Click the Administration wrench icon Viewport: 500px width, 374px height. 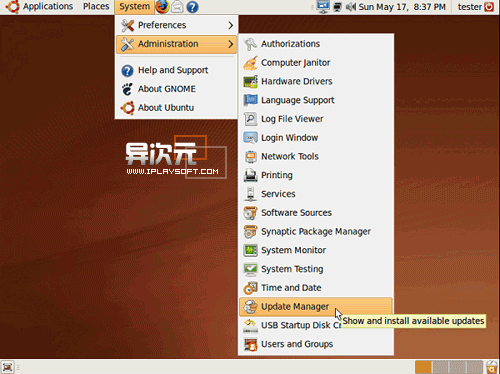click(127, 44)
